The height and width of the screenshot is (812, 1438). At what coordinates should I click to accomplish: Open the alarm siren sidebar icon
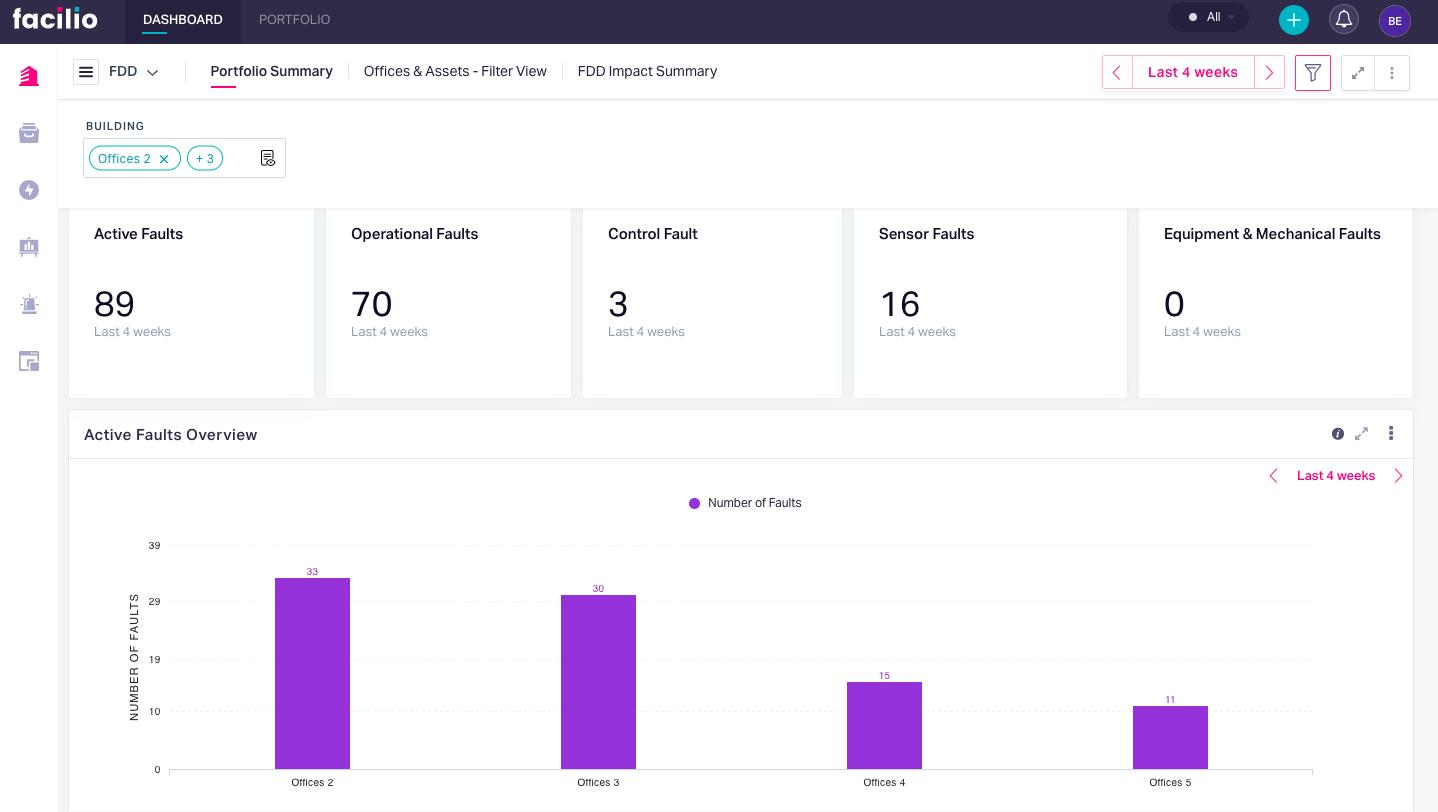coord(29,305)
